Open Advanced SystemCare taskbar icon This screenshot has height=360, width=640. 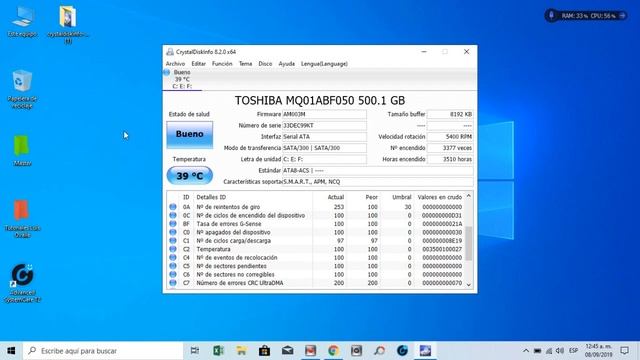click(402, 351)
